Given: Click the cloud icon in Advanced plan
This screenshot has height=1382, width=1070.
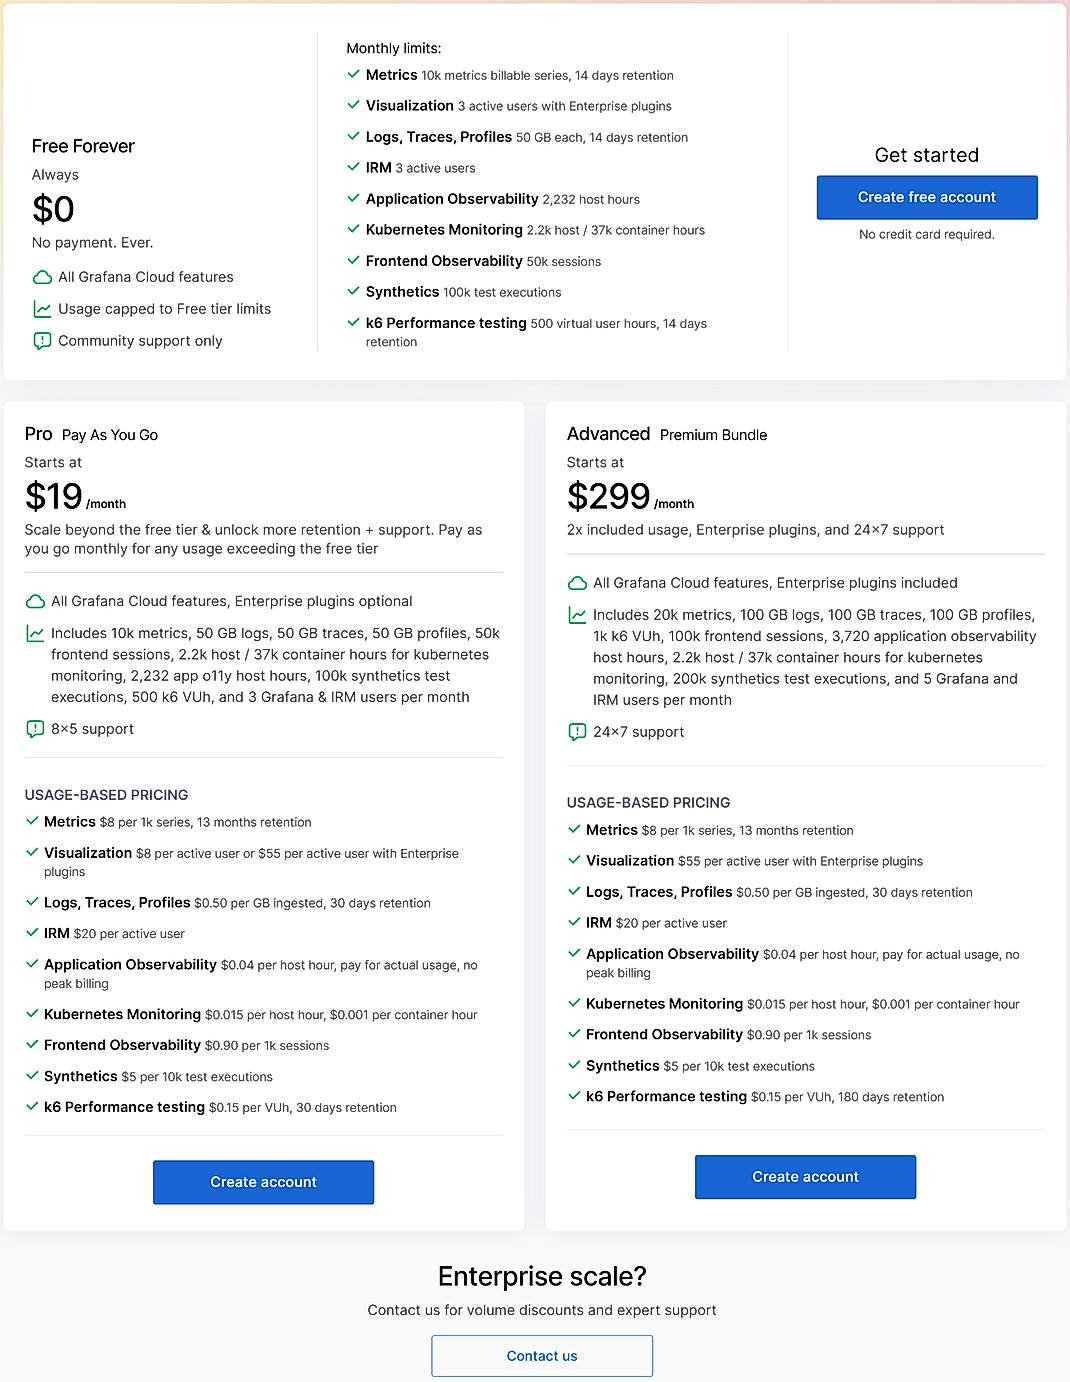Looking at the screenshot, I should 577,583.
